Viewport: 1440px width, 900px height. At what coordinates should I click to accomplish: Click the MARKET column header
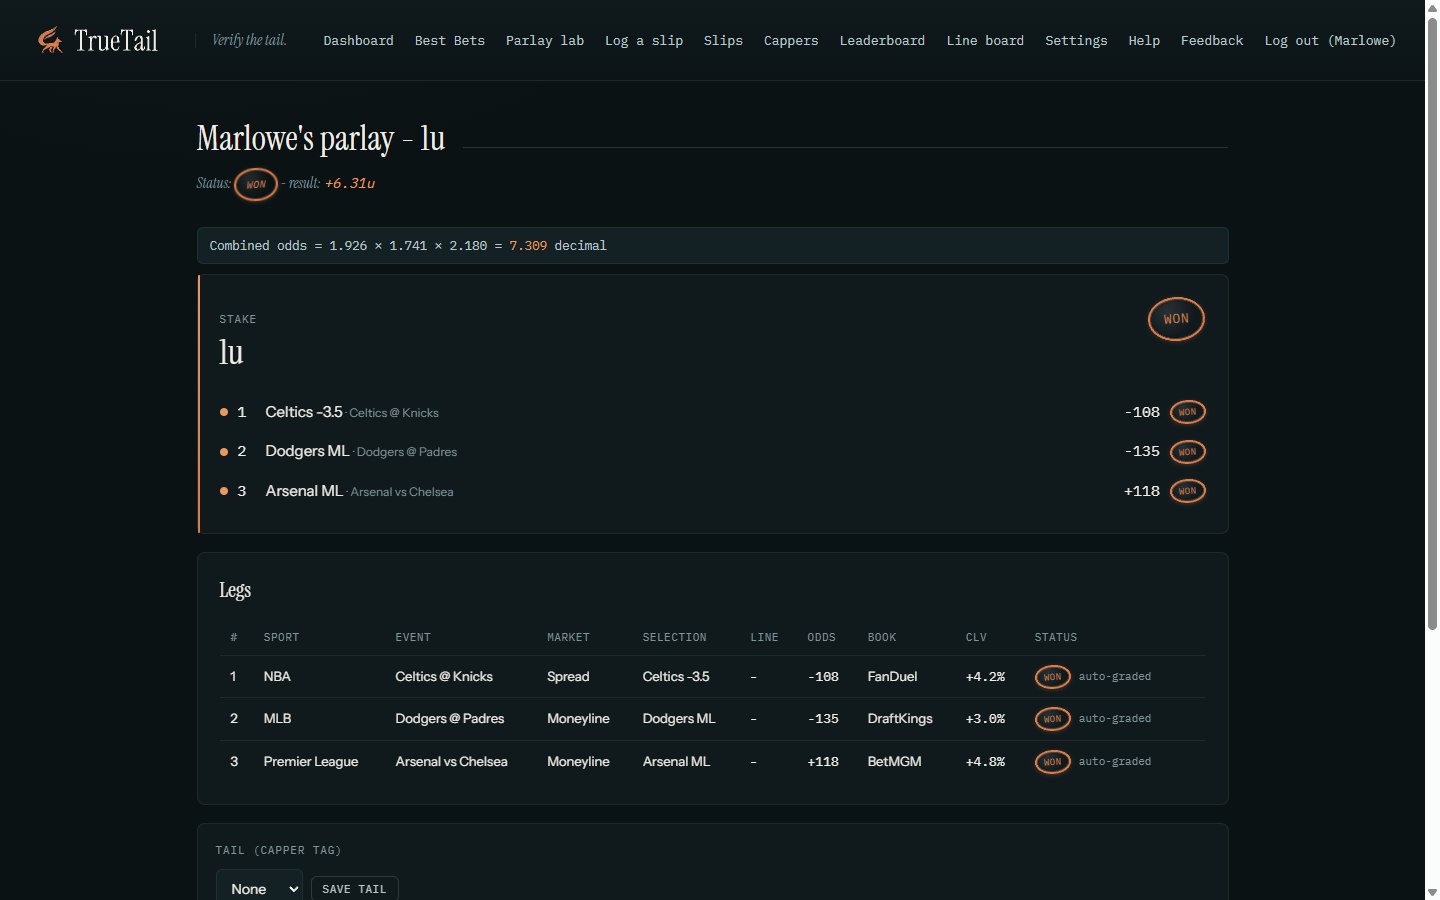click(x=568, y=637)
